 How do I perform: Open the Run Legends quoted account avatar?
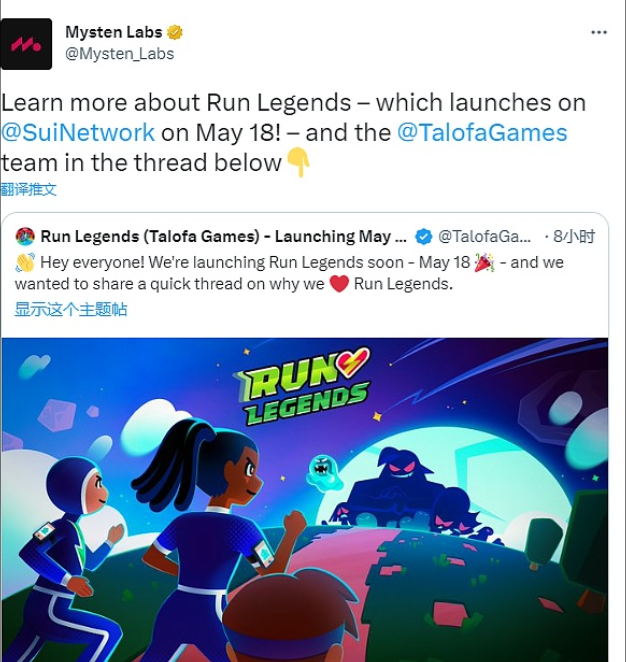tap(25, 236)
